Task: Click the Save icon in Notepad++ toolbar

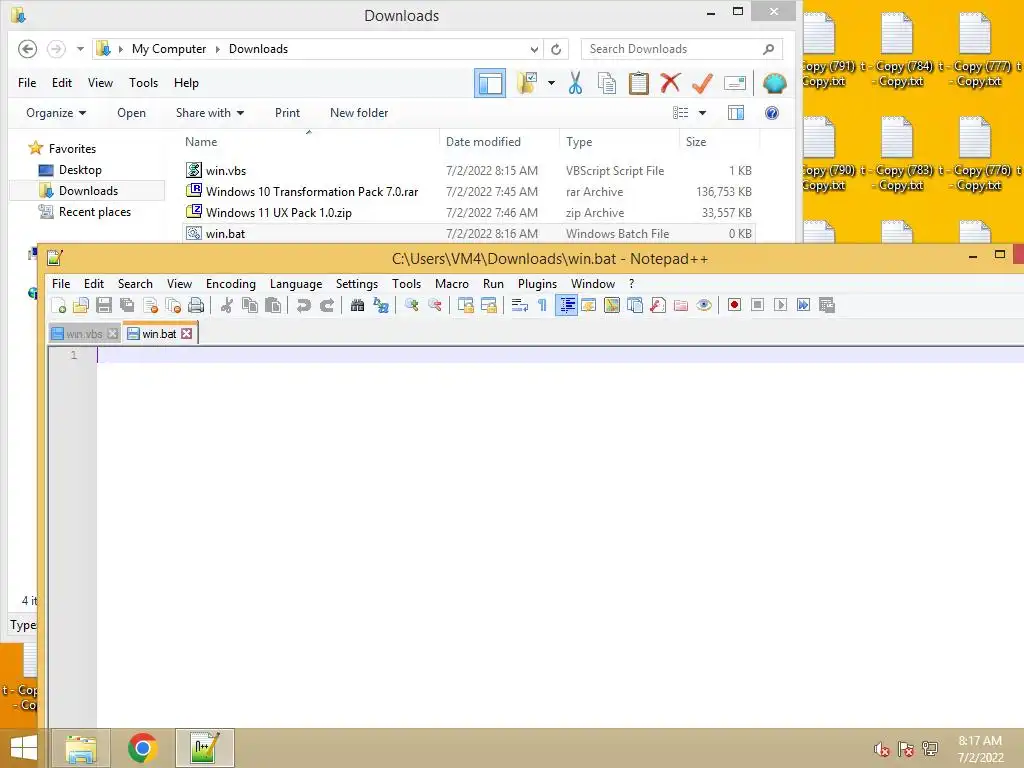Action: click(x=104, y=305)
